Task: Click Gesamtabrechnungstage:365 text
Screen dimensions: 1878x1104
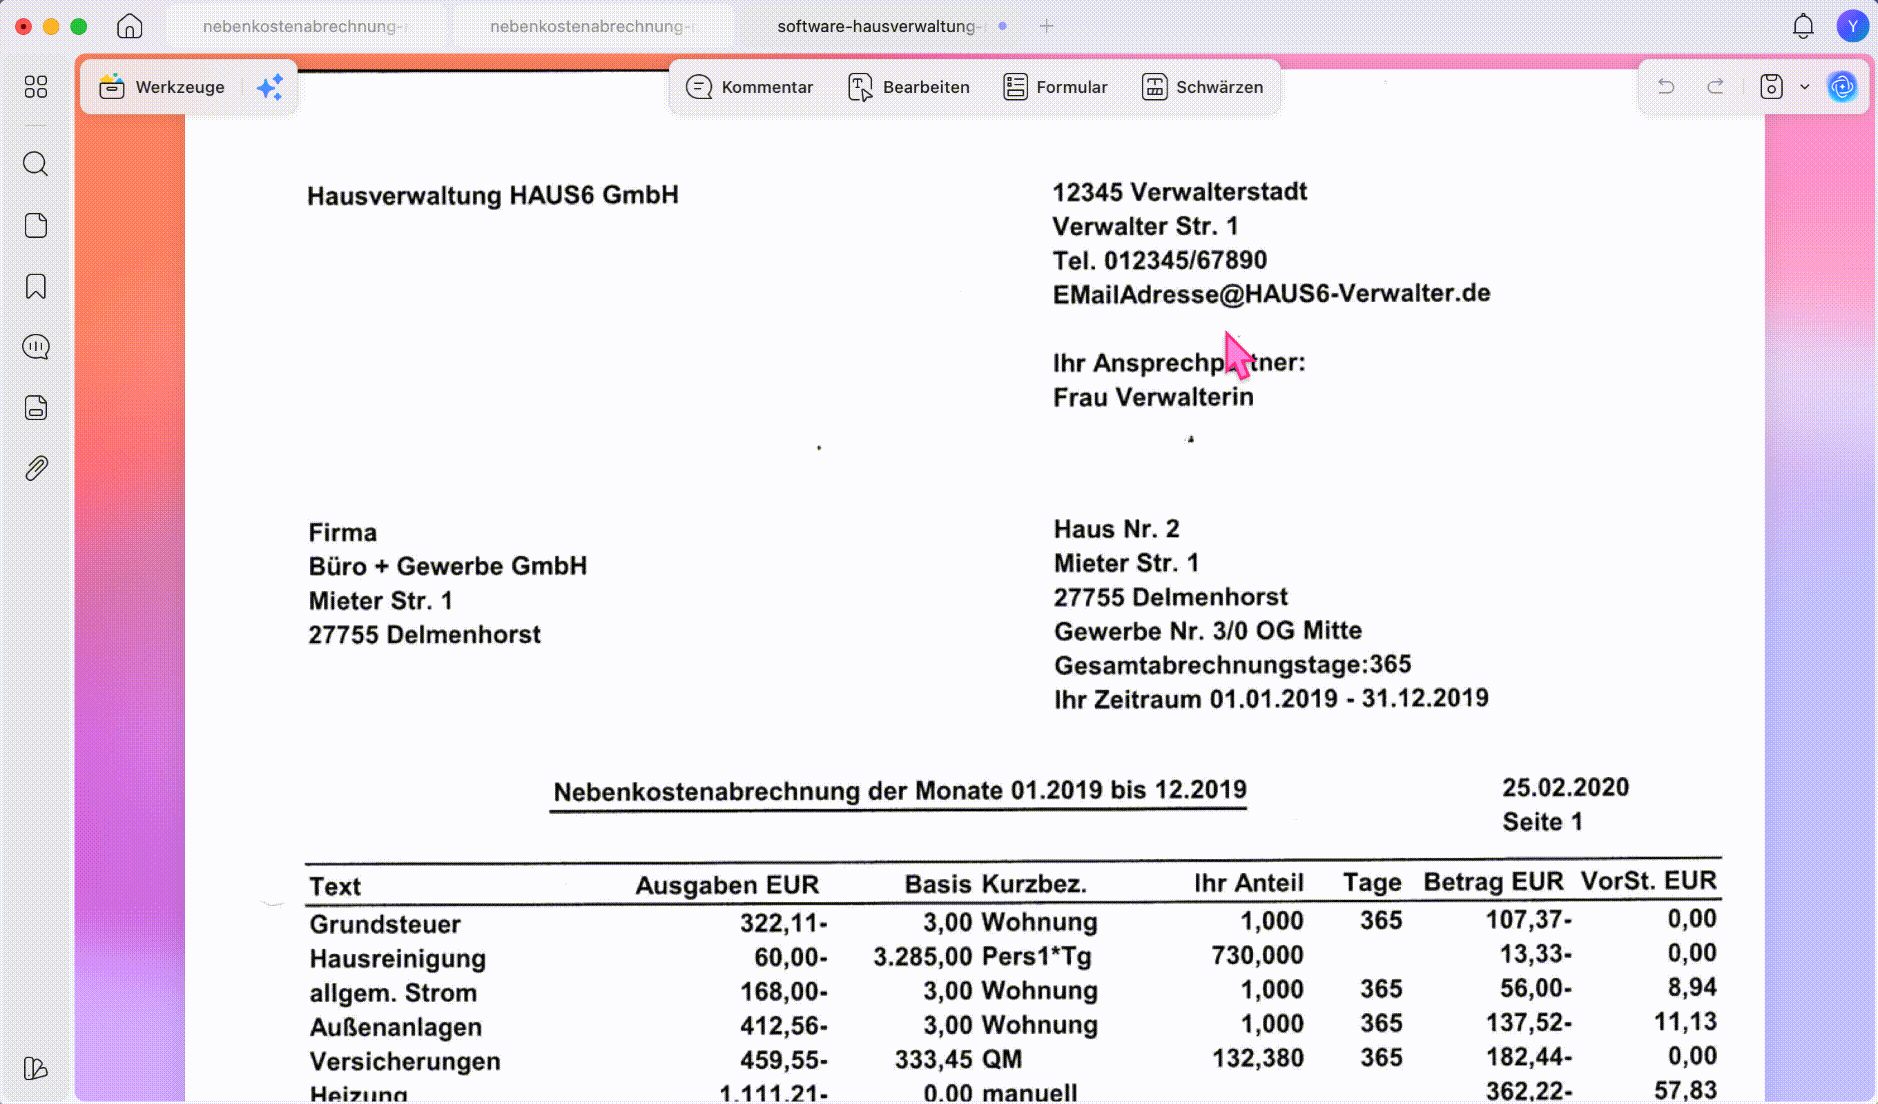Action: tap(1232, 665)
